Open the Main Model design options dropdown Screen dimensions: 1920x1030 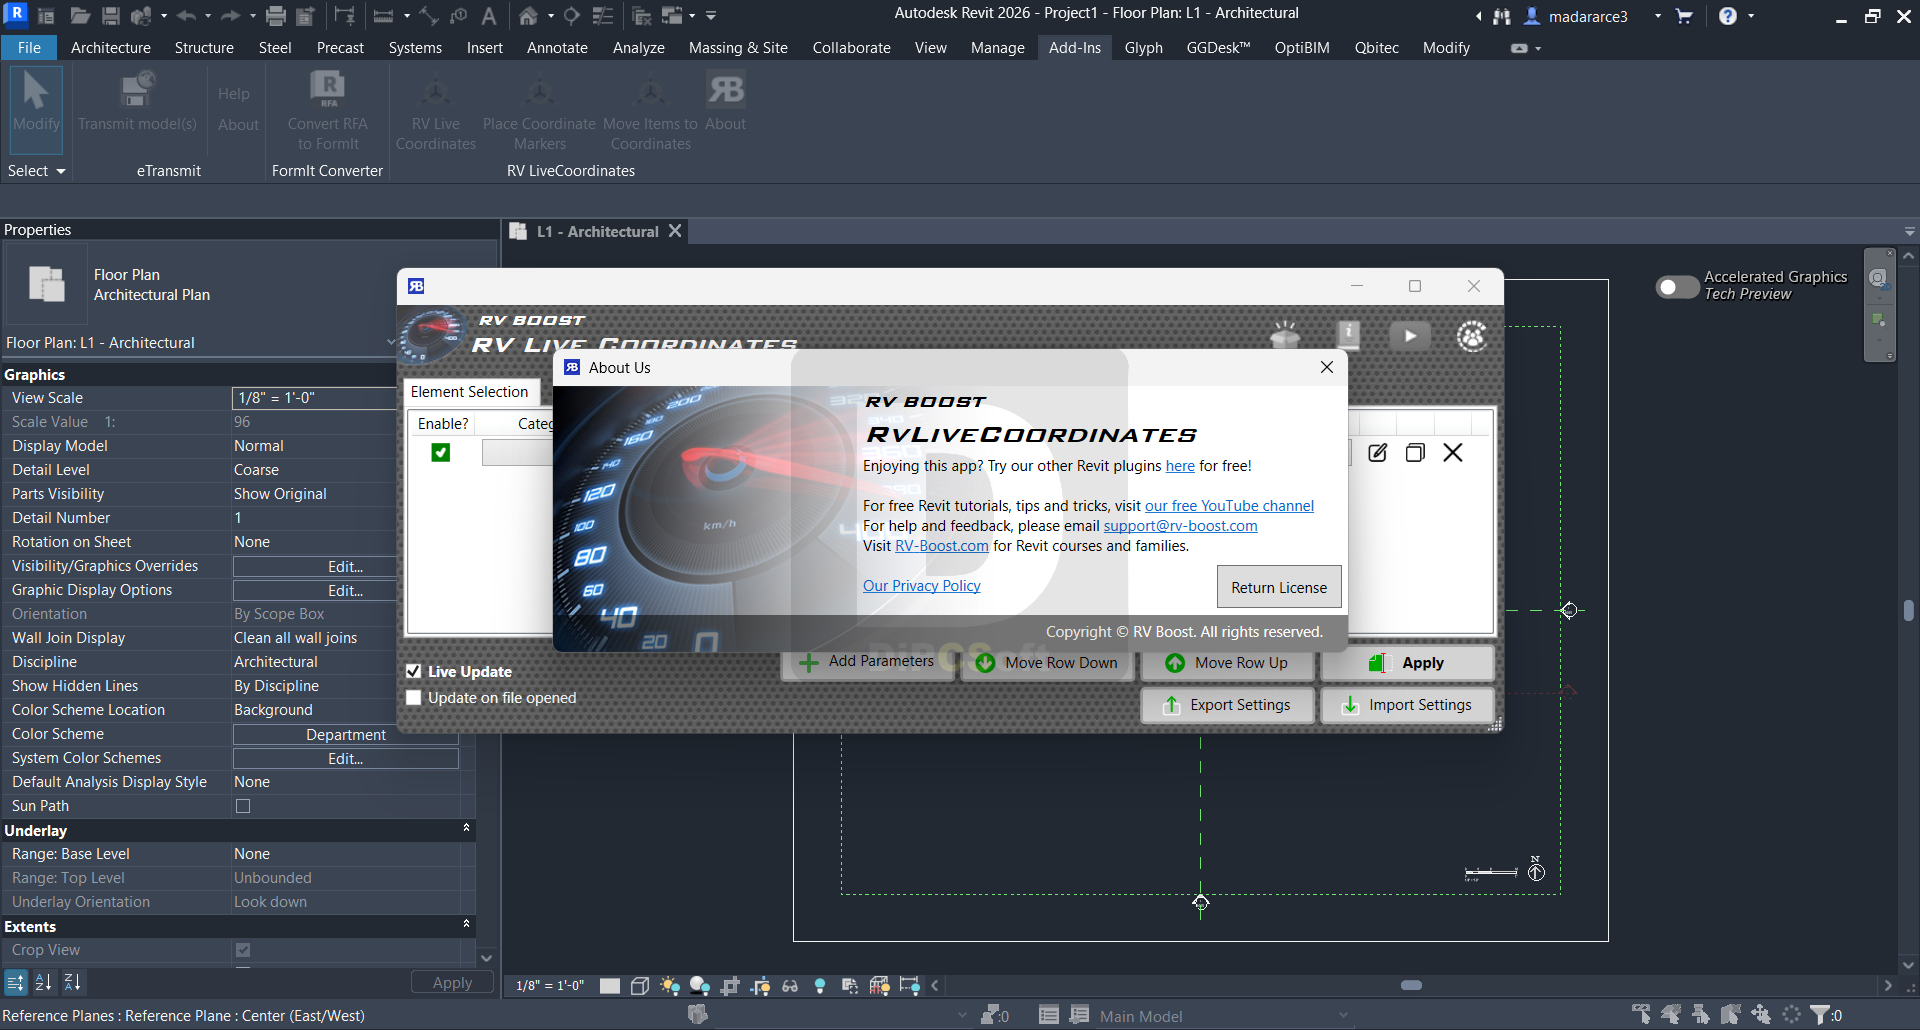click(1225, 1016)
